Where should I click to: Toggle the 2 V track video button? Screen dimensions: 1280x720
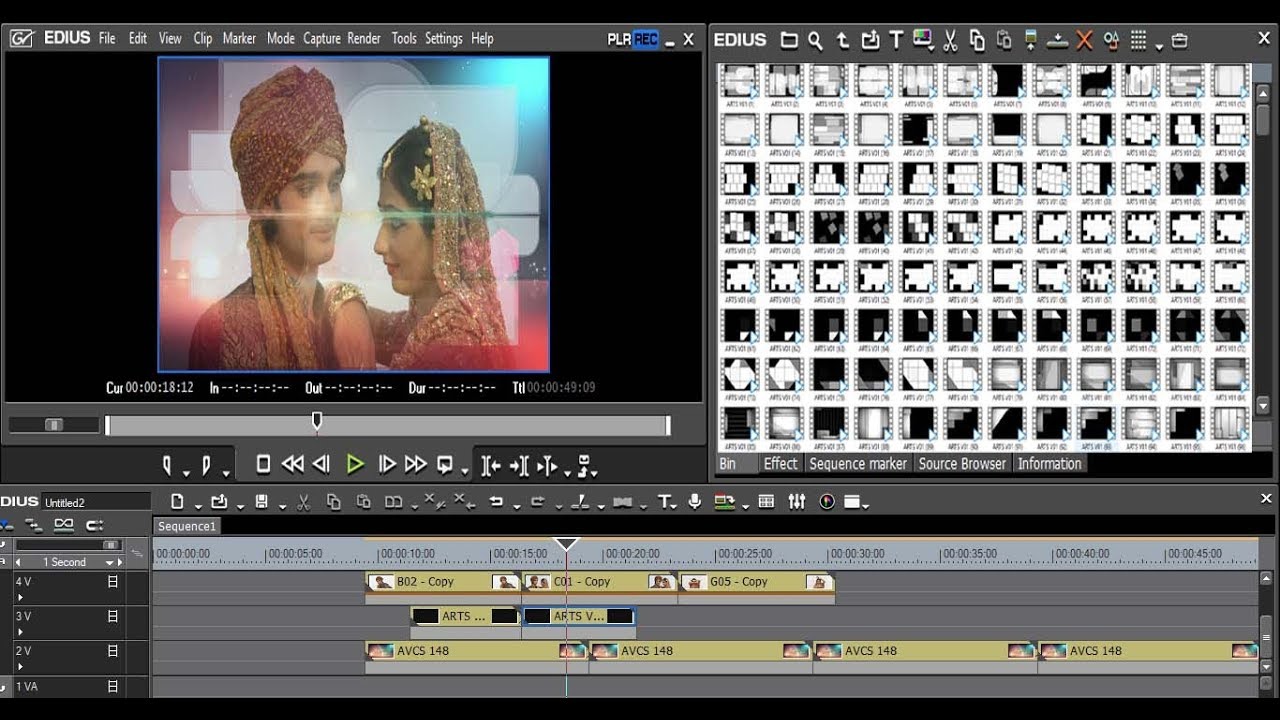pyautogui.click(x=112, y=651)
